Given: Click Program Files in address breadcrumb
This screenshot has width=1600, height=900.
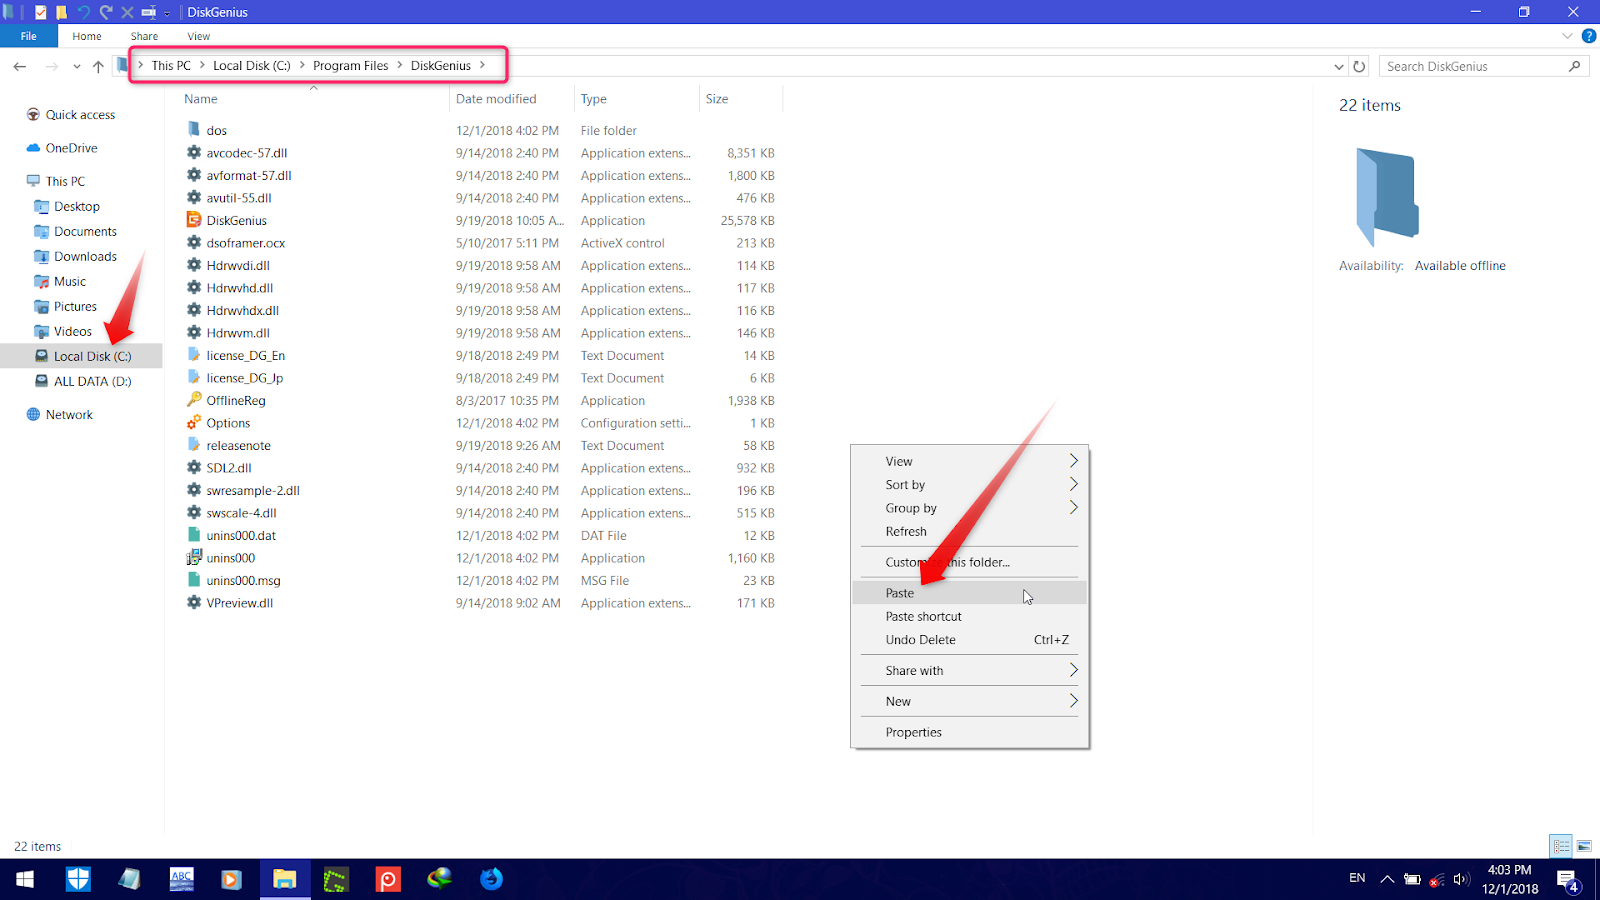Looking at the screenshot, I should pos(350,65).
